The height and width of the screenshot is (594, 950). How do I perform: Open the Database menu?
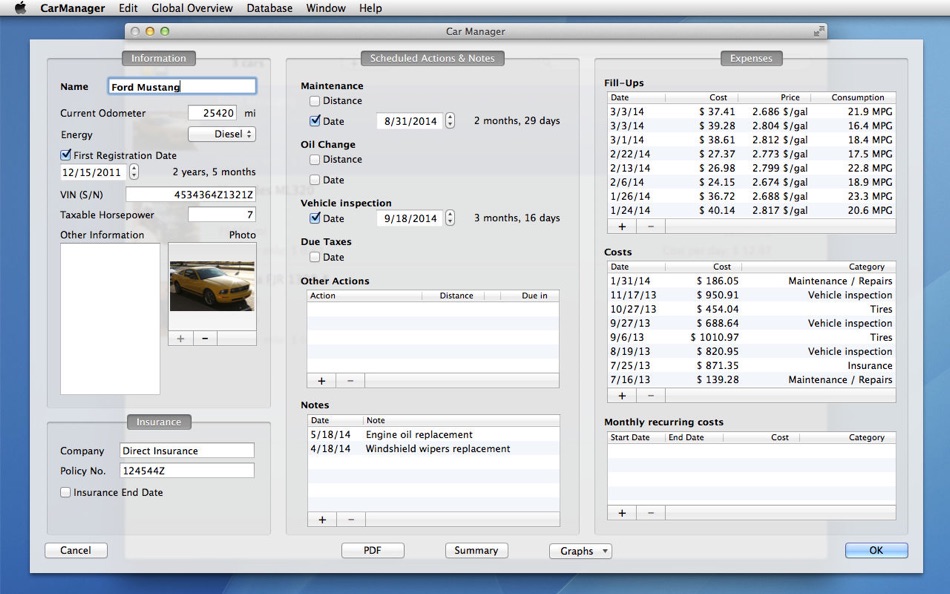[x=269, y=8]
